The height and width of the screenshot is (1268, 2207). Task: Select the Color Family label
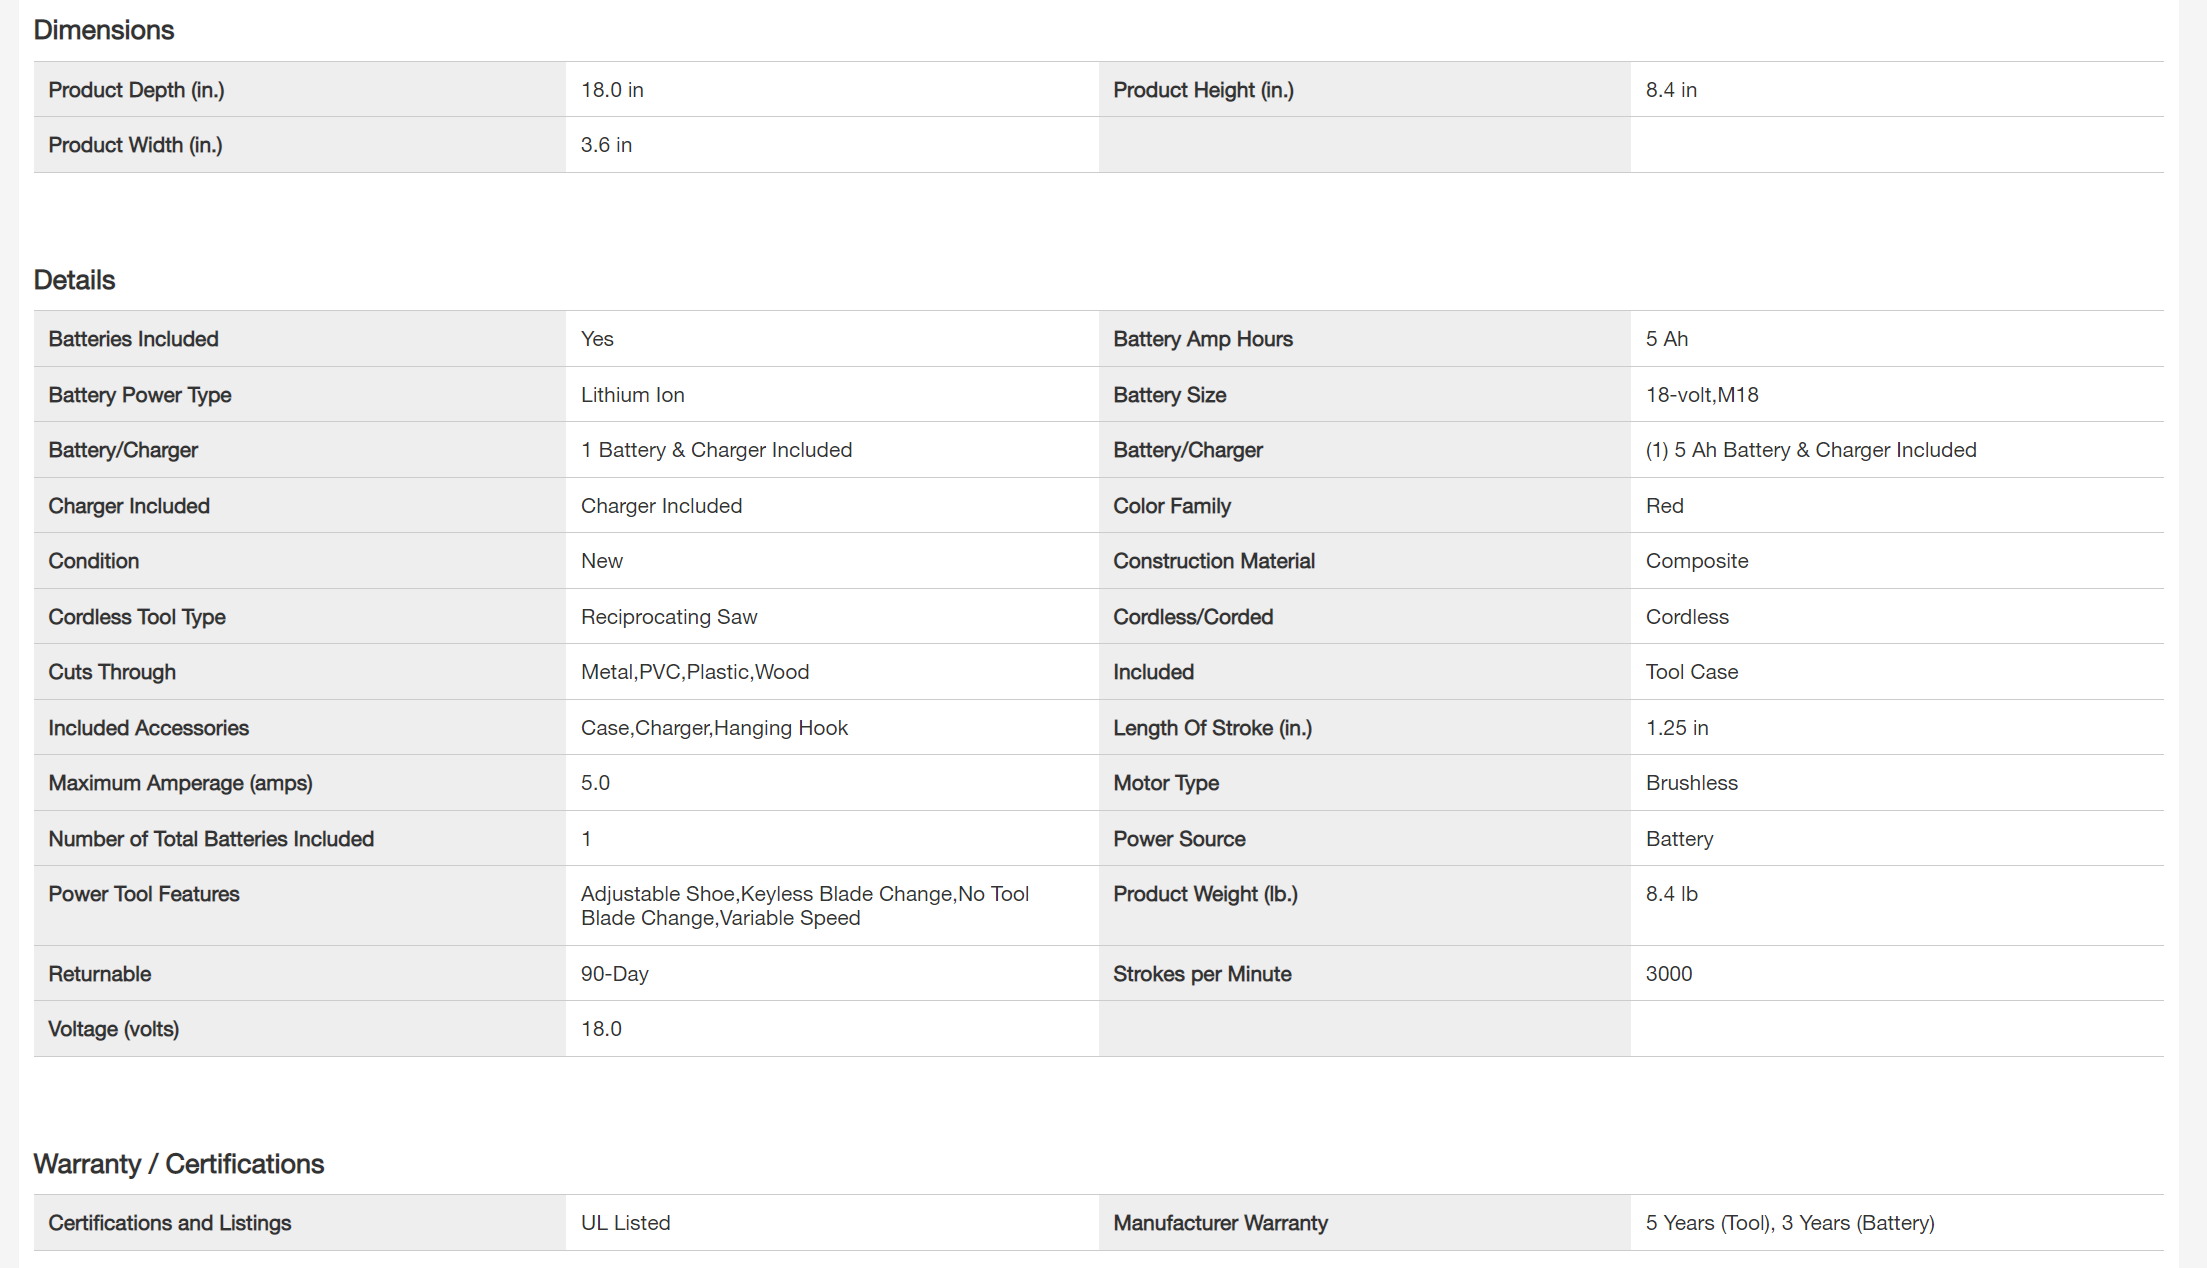[x=1172, y=506]
